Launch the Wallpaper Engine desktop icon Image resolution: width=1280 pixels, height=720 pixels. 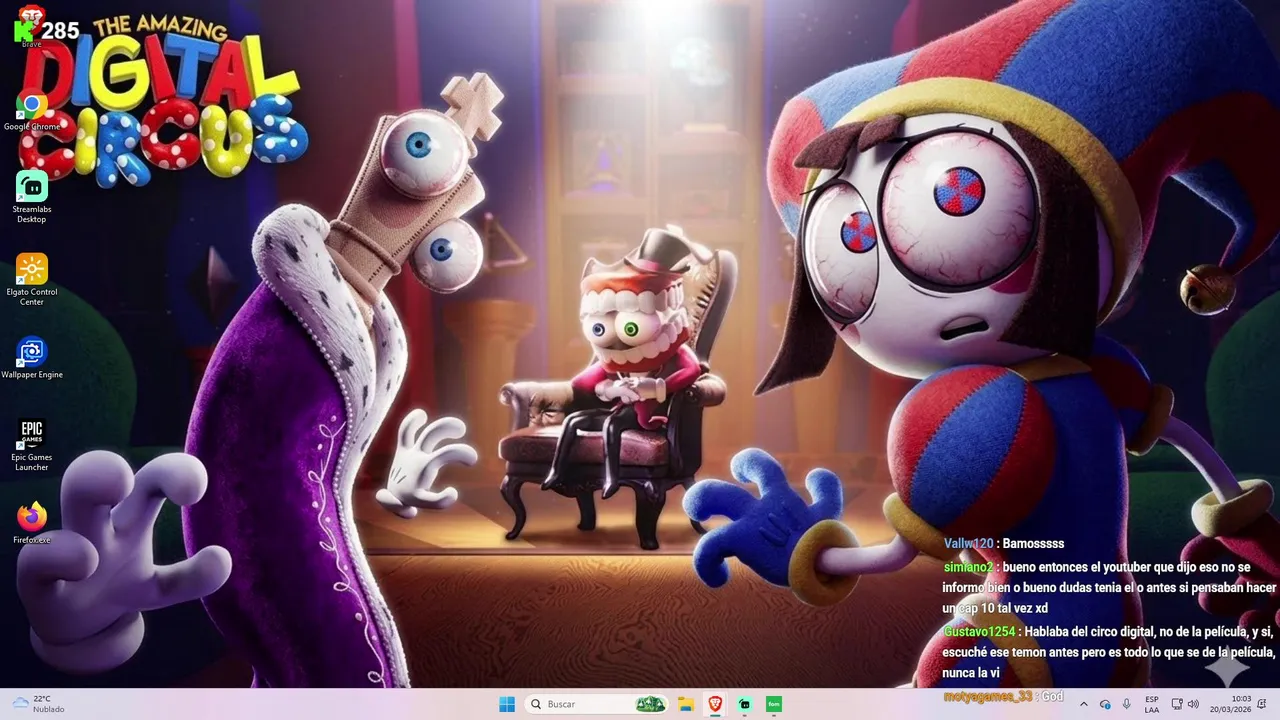click(31, 358)
